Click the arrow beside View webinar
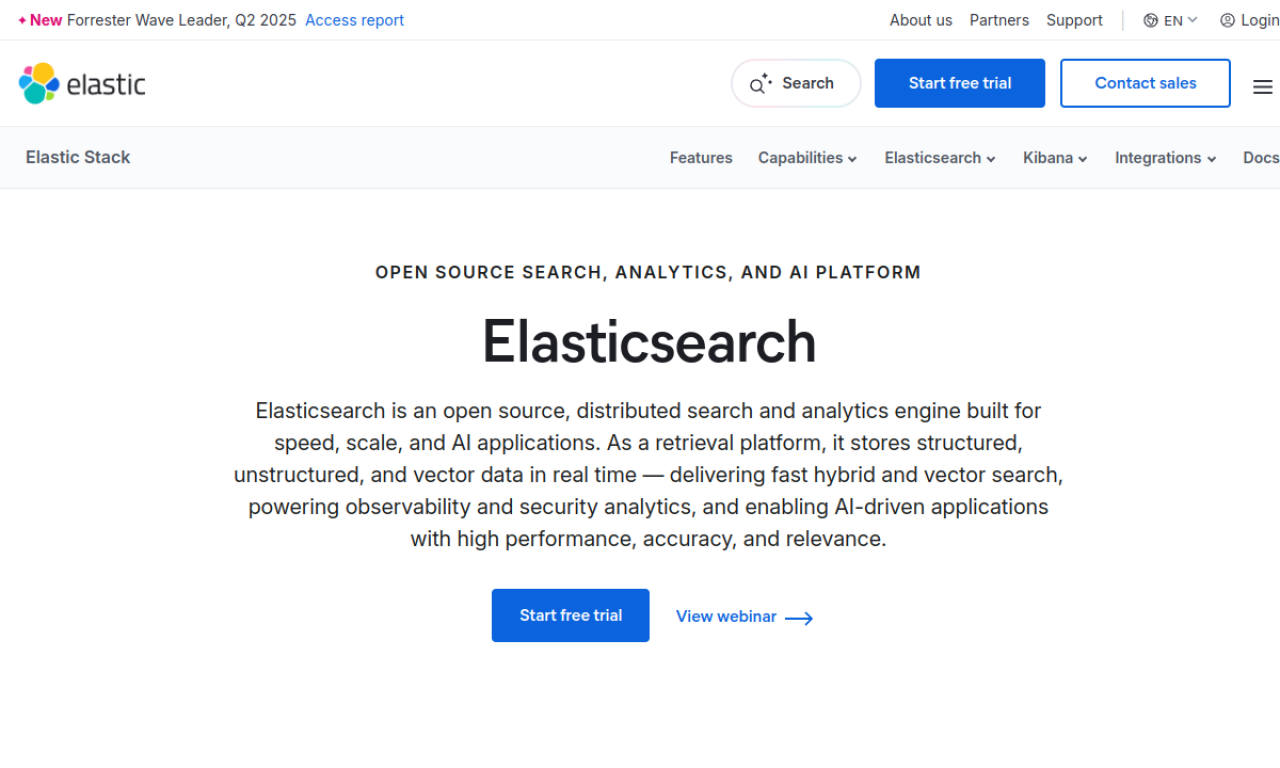 click(x=798, y=617)
